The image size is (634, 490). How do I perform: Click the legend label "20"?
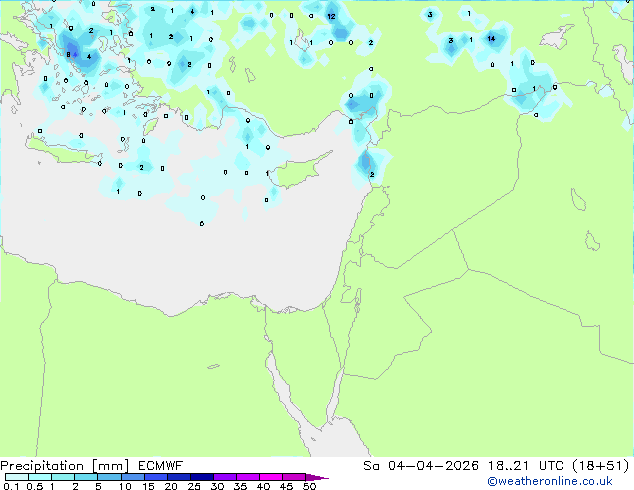171,486
